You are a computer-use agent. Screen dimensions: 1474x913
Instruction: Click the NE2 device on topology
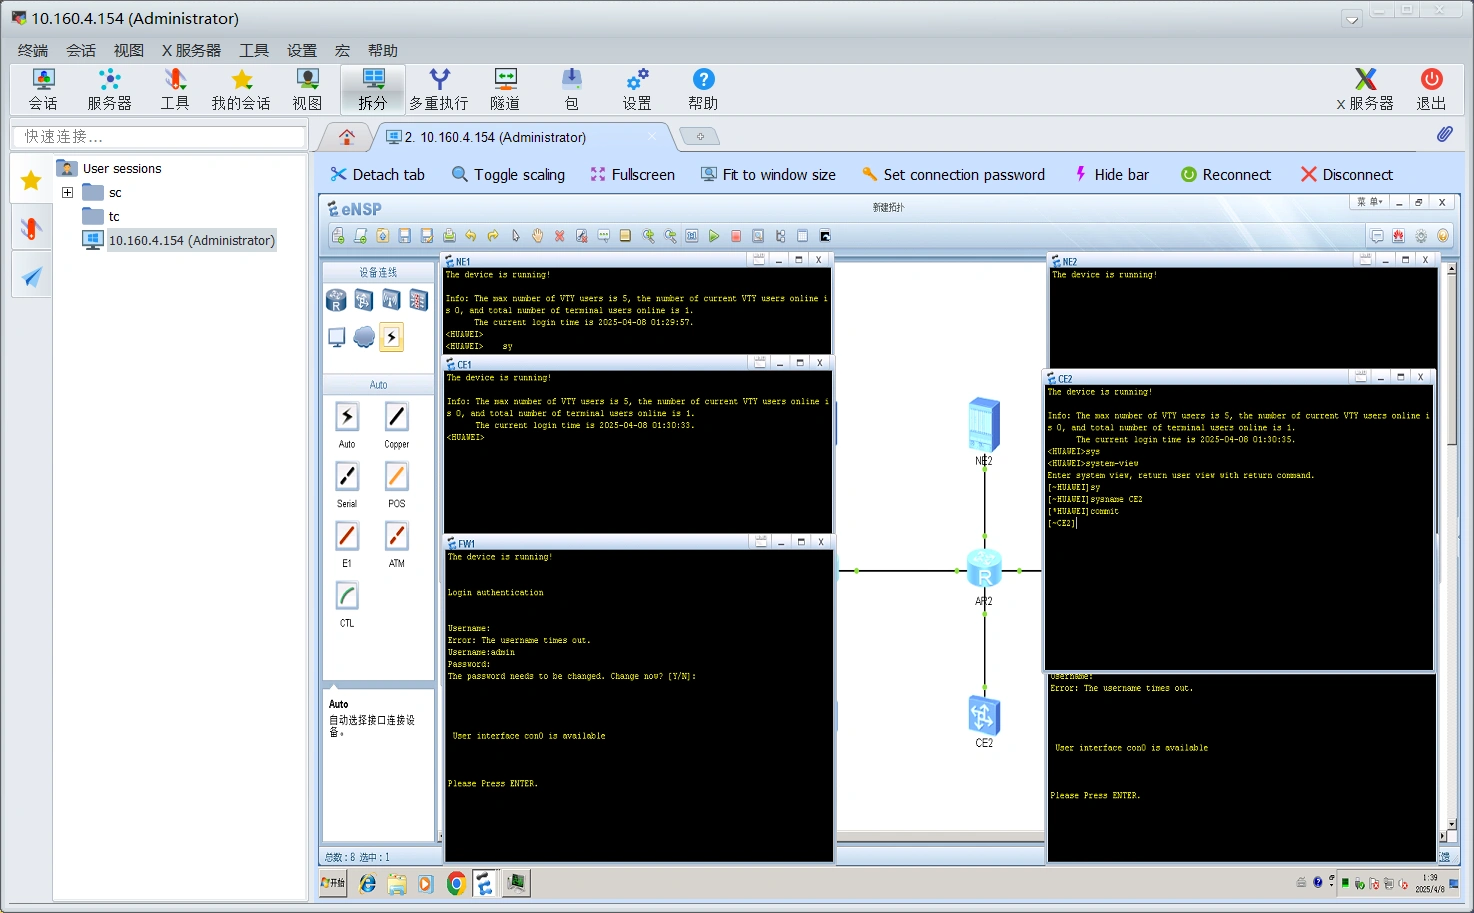(x=984, y=425)
